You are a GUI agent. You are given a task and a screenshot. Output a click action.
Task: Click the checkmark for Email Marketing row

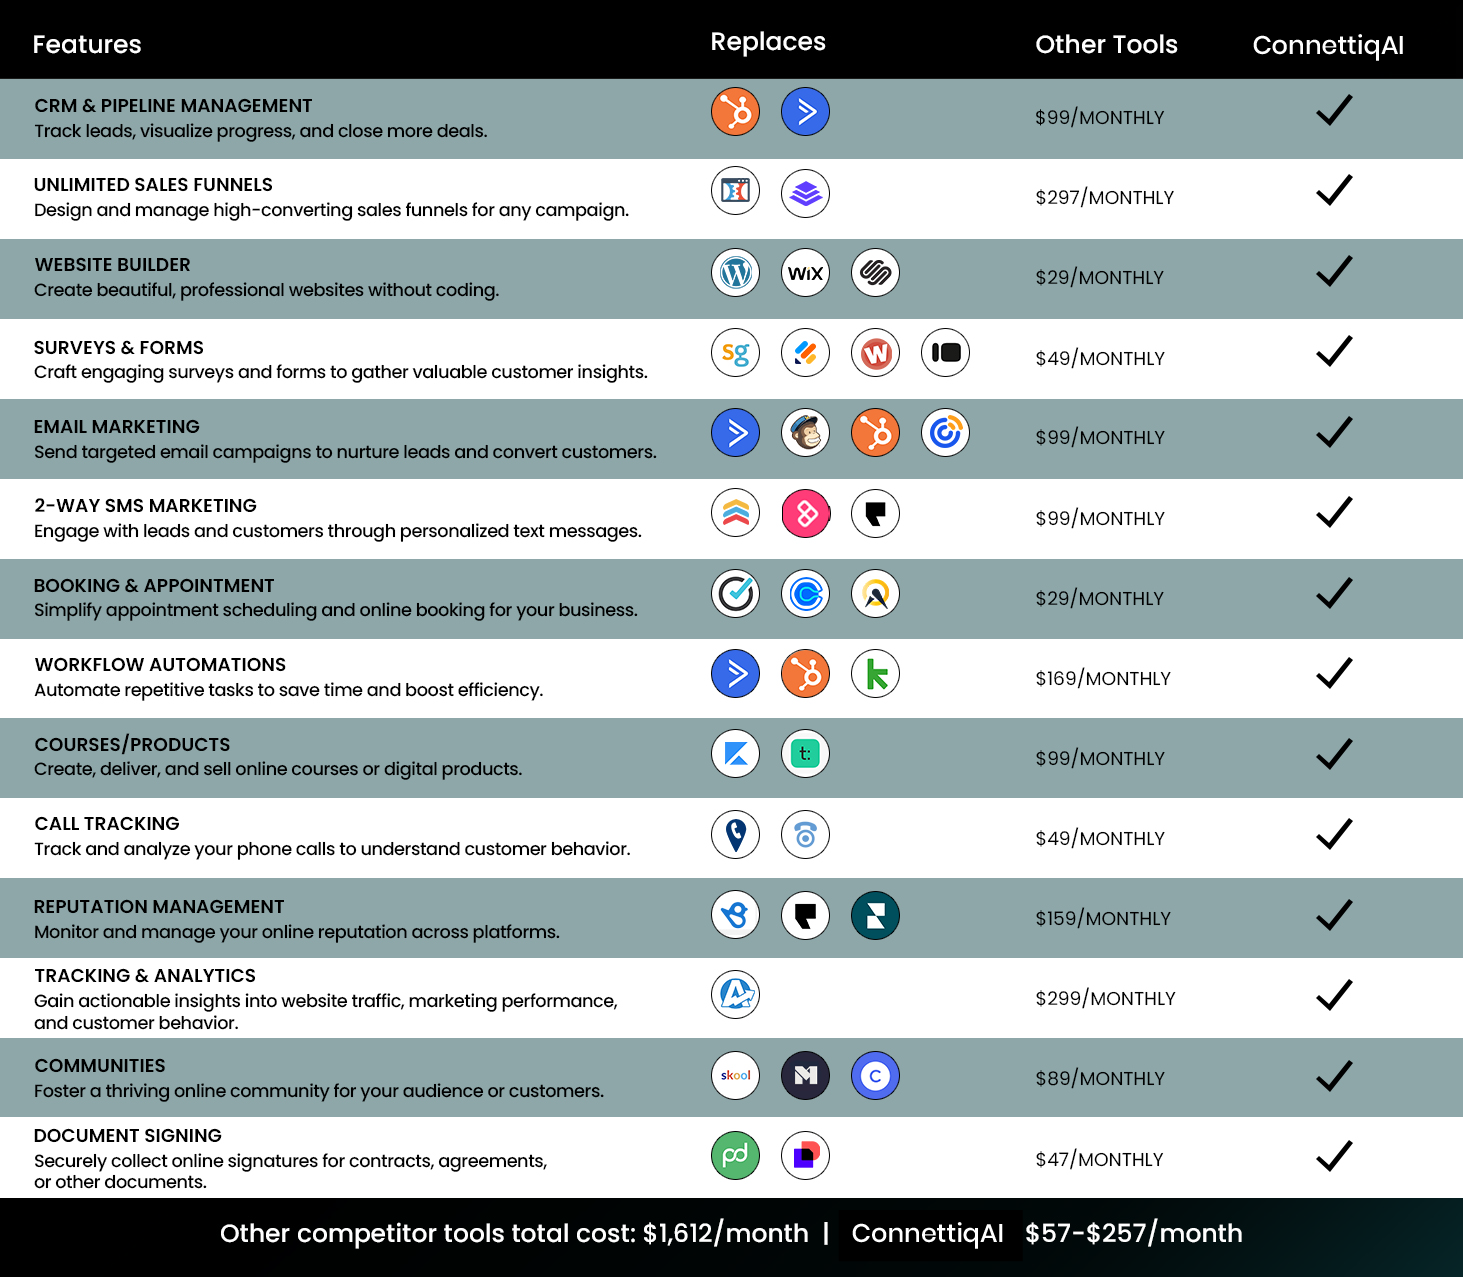pyautogui.click(x=1334, y=432)
